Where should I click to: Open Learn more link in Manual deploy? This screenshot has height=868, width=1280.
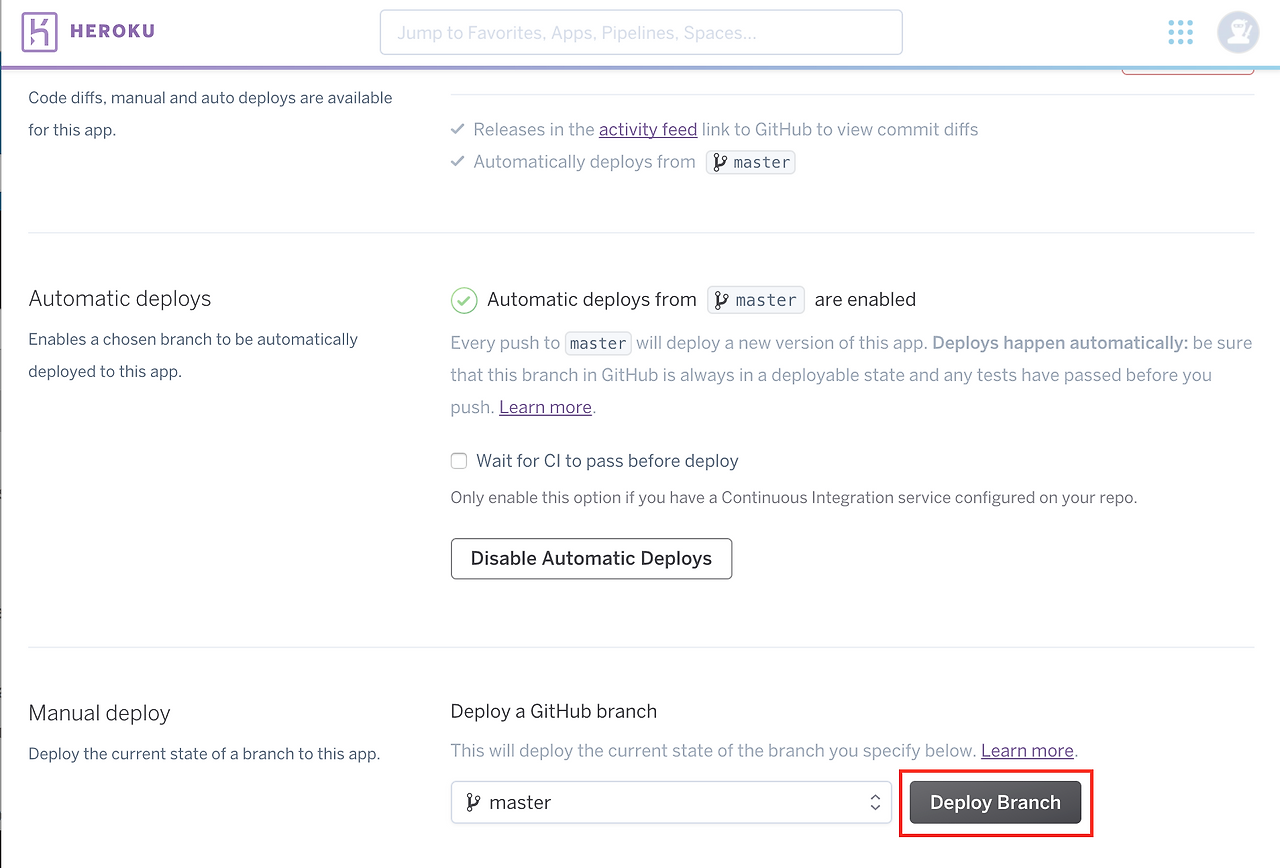[x=1027, y=750]
